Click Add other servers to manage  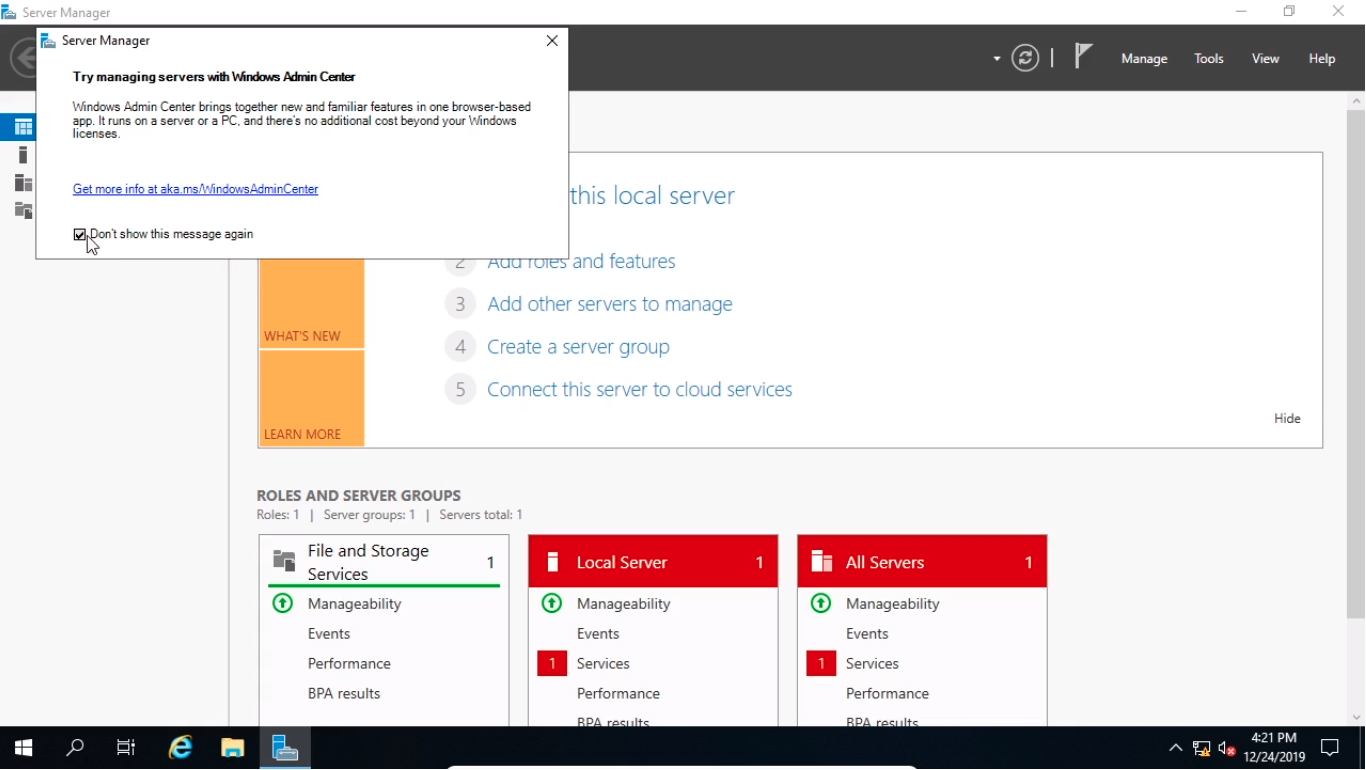point(609,304)
